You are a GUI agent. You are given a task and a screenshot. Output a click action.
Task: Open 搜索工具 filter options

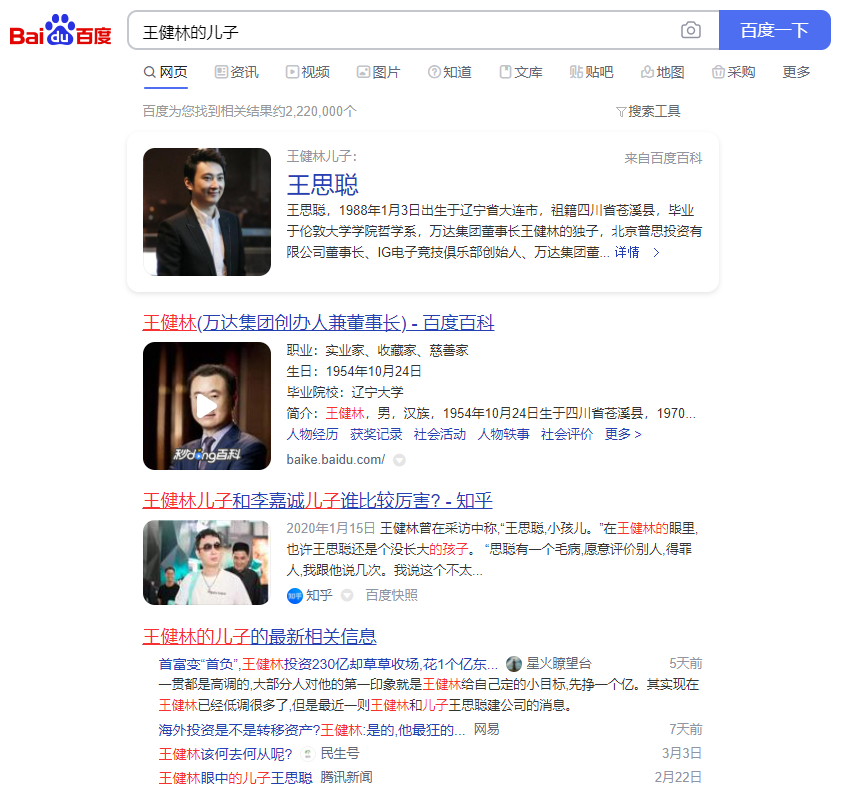(648, 111)
